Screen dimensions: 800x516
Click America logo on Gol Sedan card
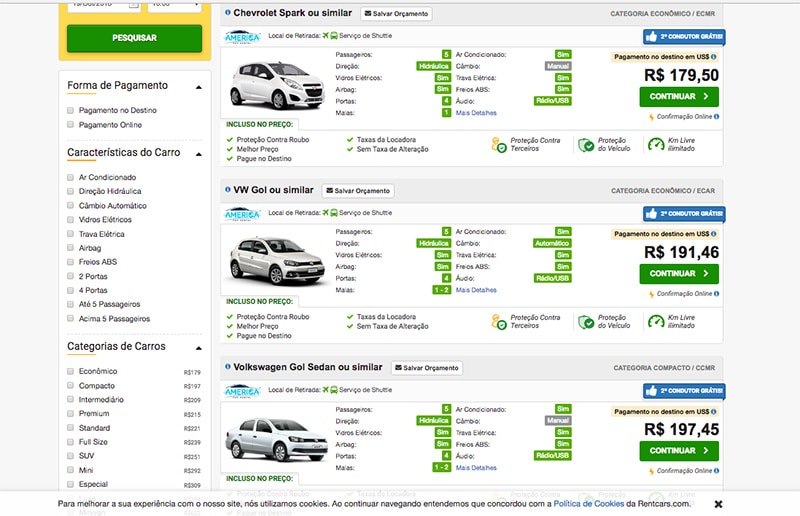[x=242, y=391]
